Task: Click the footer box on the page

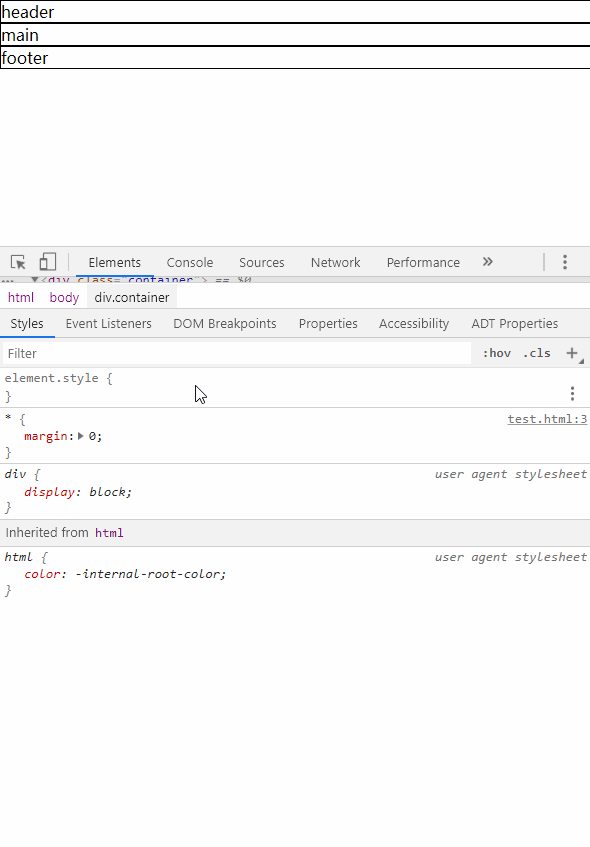Action: pos(295,58)
